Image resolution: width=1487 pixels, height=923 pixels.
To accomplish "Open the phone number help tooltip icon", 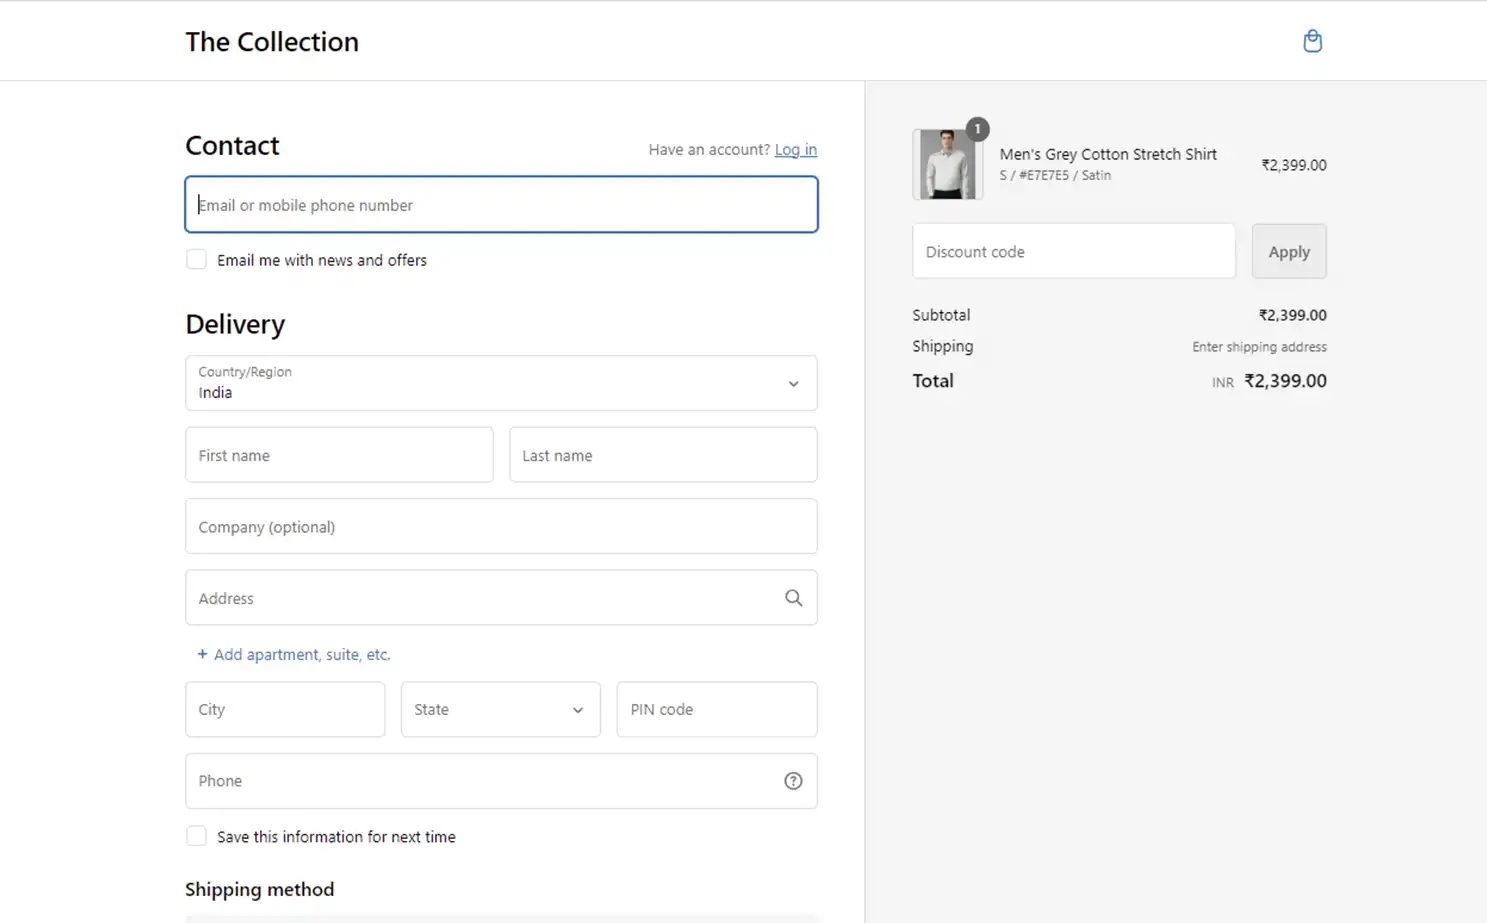I will (793, 780).
